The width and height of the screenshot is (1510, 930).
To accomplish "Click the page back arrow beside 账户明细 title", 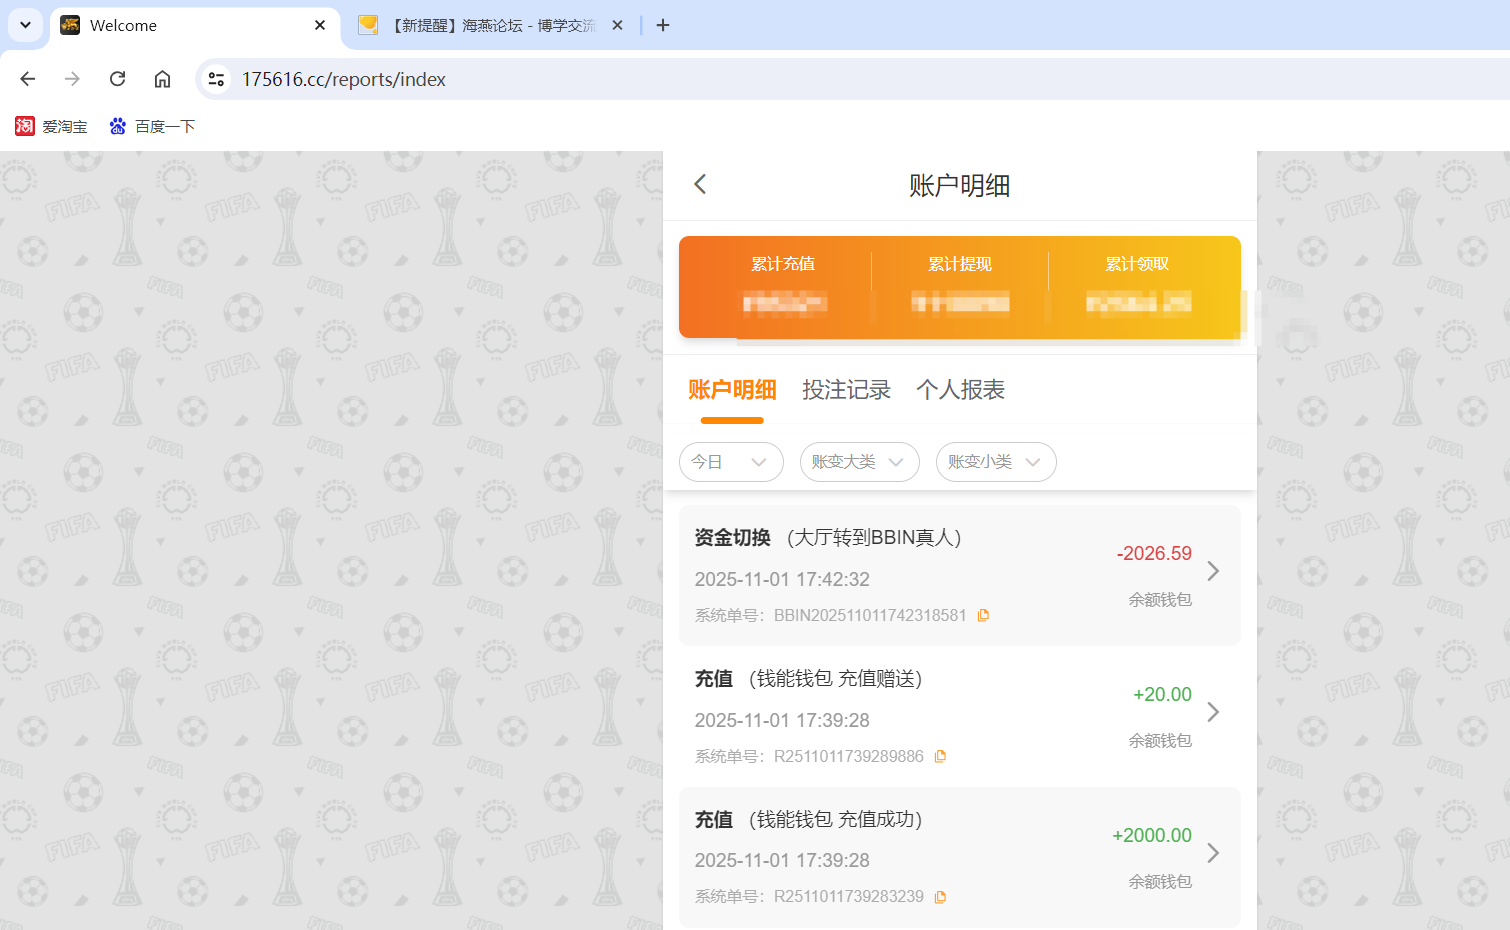I will click(x=699, y=184).
